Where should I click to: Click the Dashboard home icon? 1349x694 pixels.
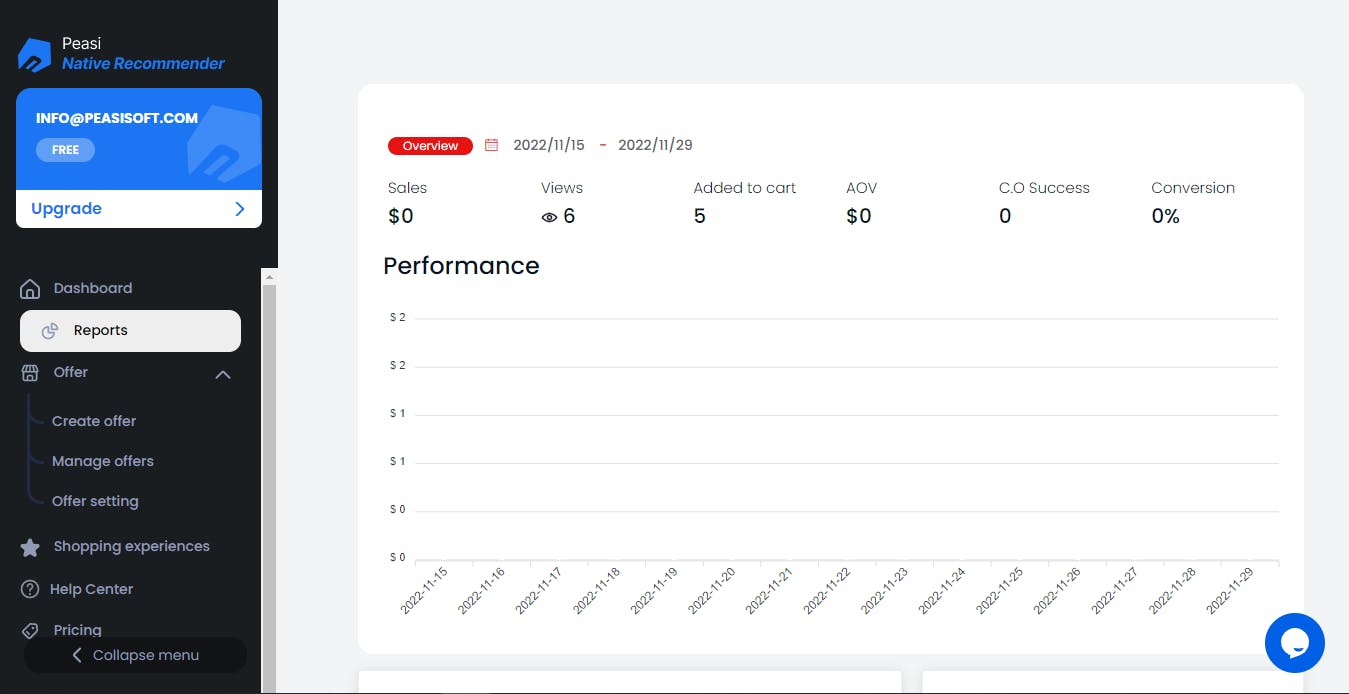[x=30, y=289]
